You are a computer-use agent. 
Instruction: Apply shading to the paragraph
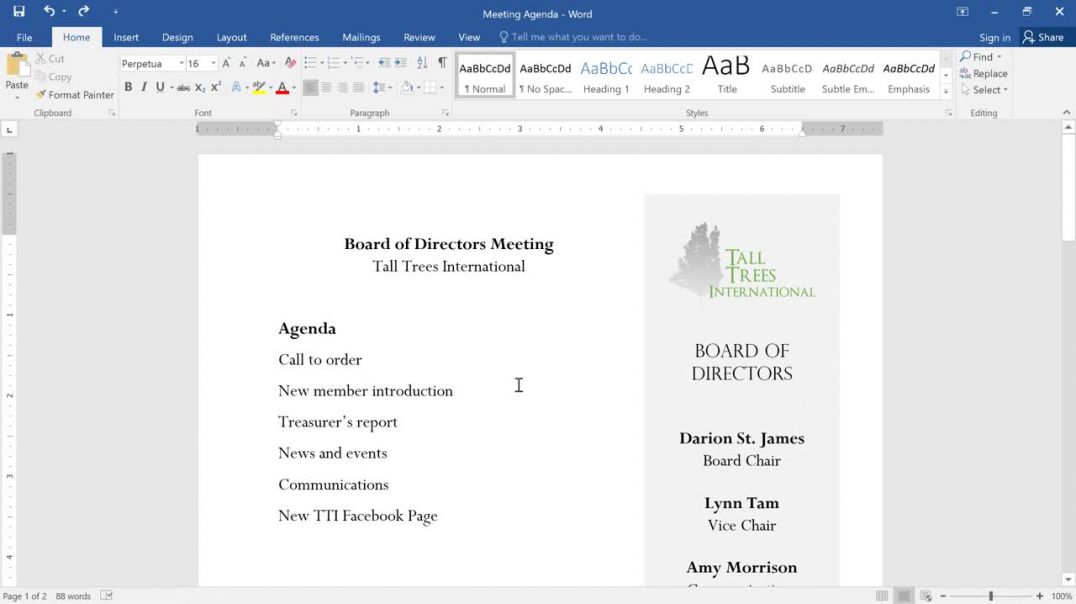(407, 87)
